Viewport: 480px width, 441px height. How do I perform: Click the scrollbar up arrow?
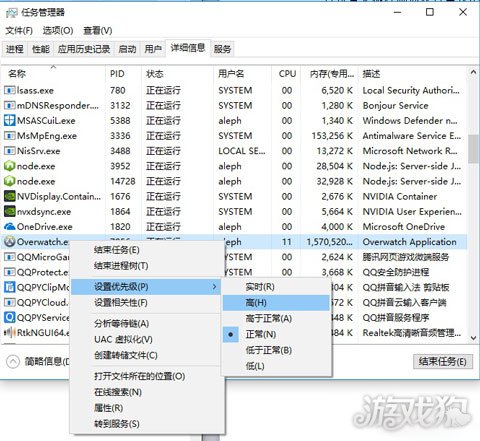pyautogui.click(x=473, y=72)
